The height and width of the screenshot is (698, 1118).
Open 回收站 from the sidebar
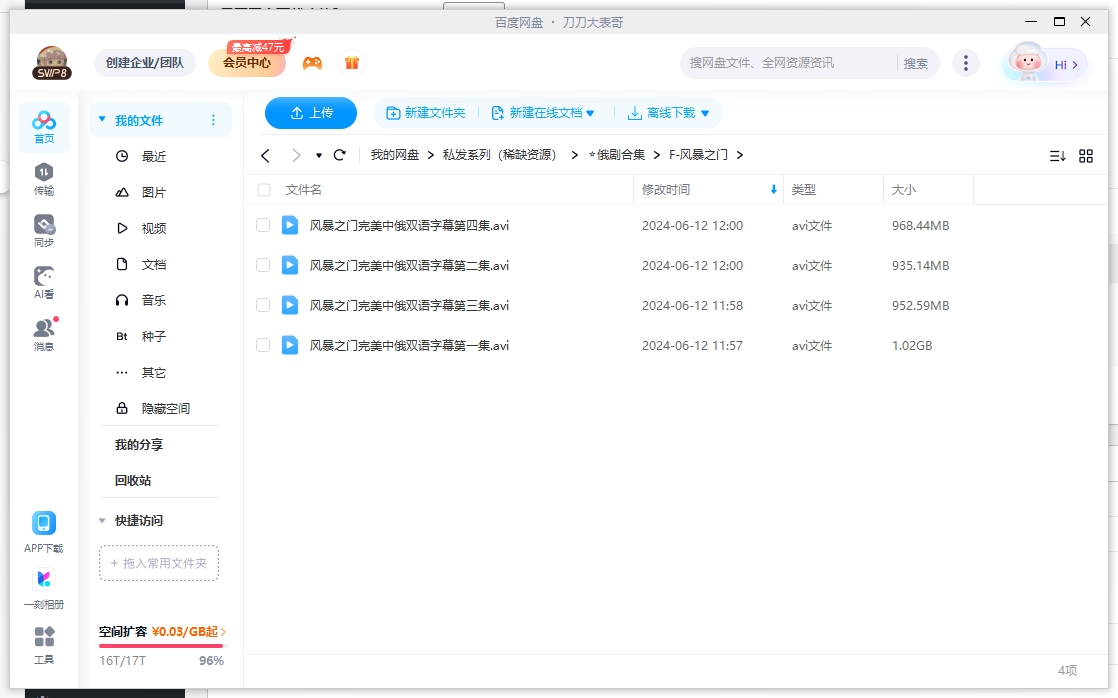coord(131,480)
